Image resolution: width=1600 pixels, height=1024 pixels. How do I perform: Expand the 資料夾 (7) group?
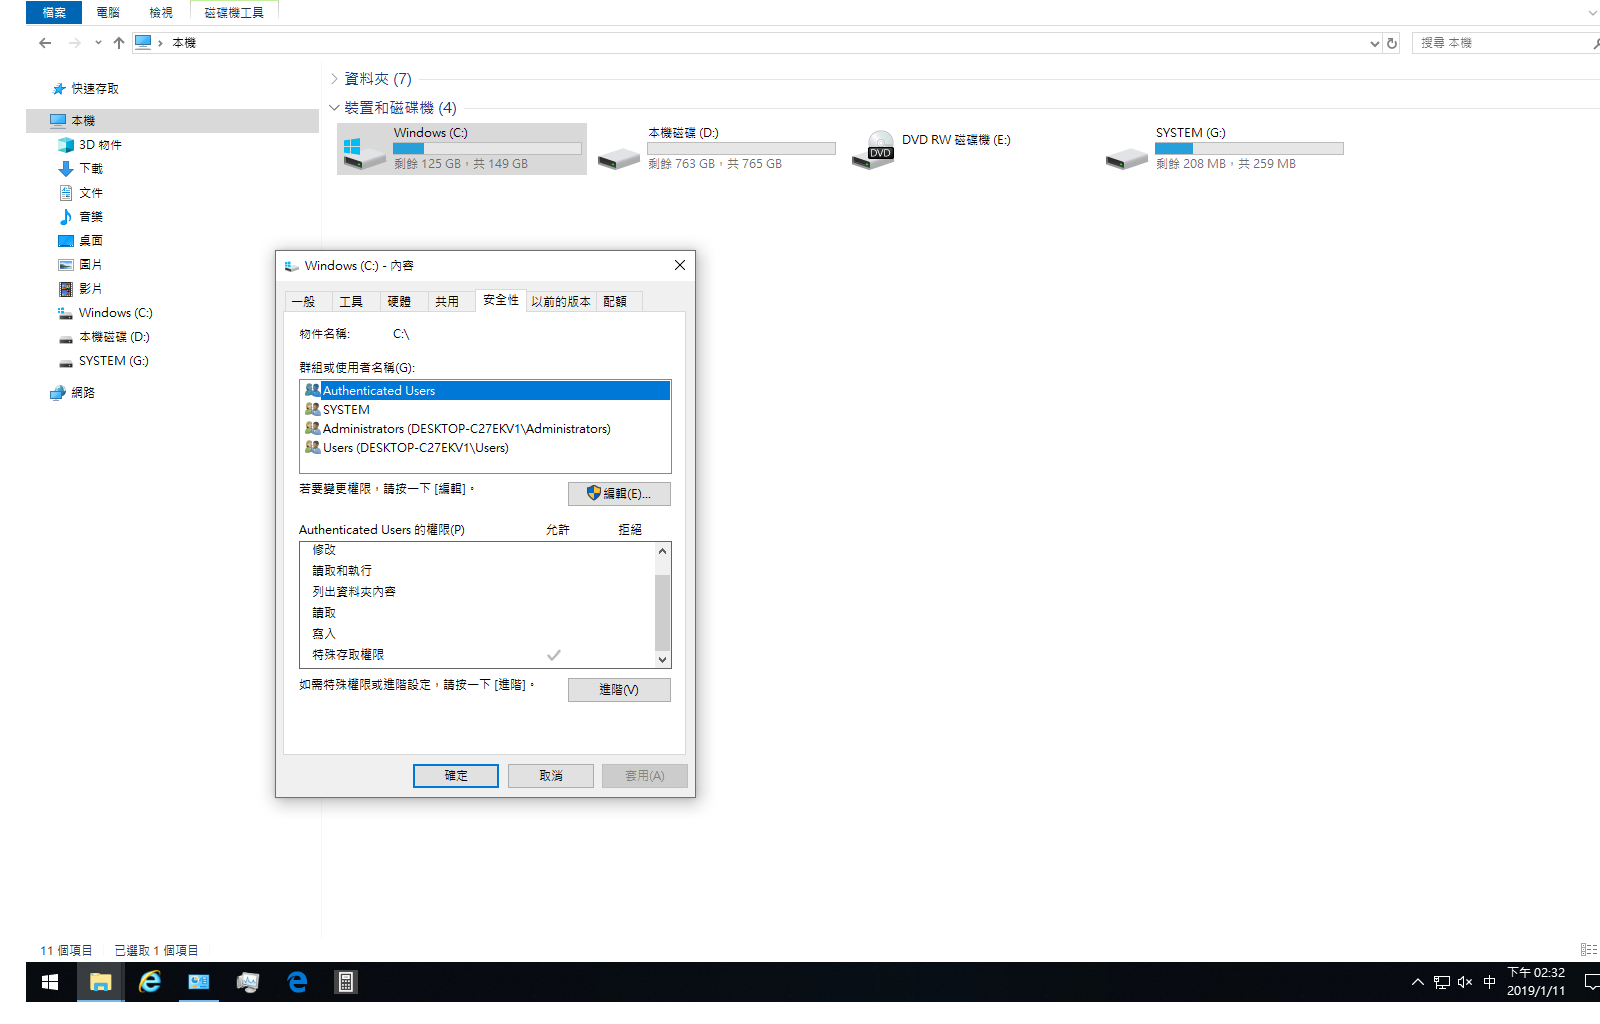click(x=334, y=79)
